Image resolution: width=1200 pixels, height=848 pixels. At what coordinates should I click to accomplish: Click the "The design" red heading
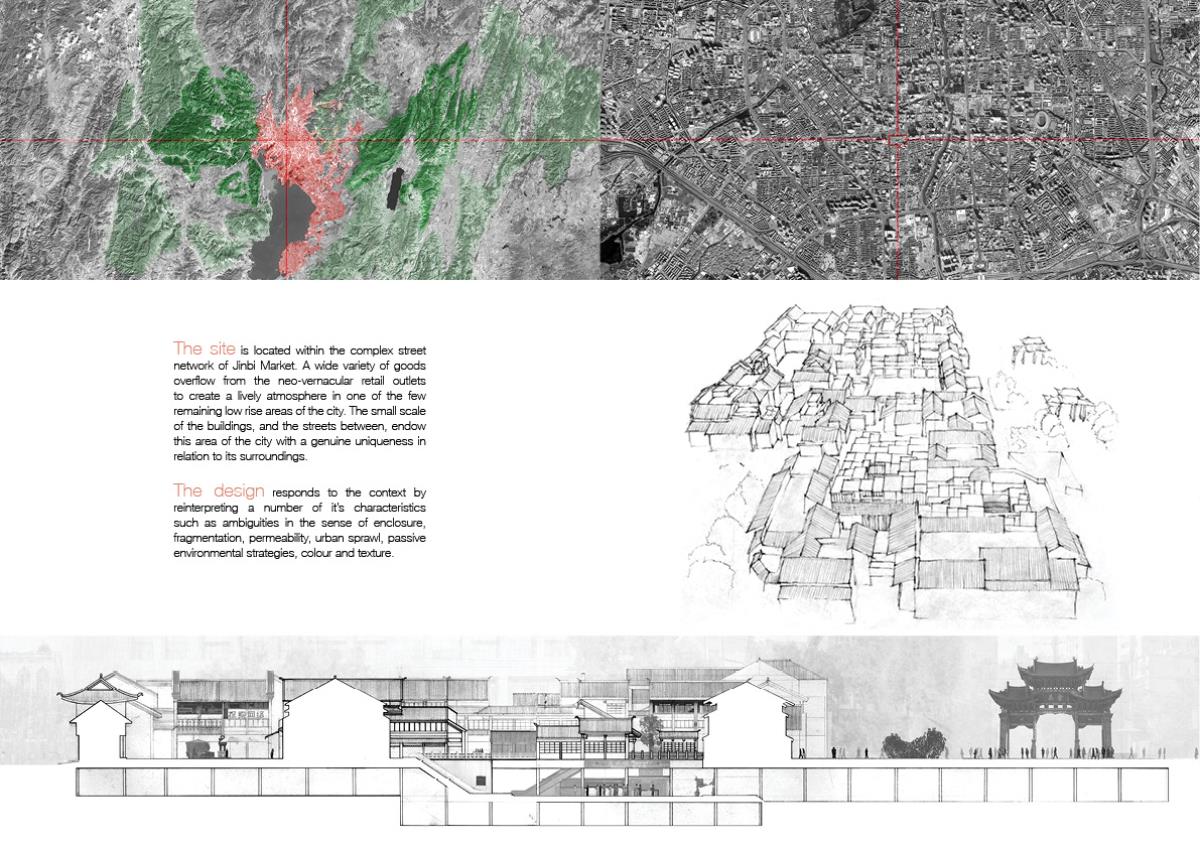click(219, 491)
